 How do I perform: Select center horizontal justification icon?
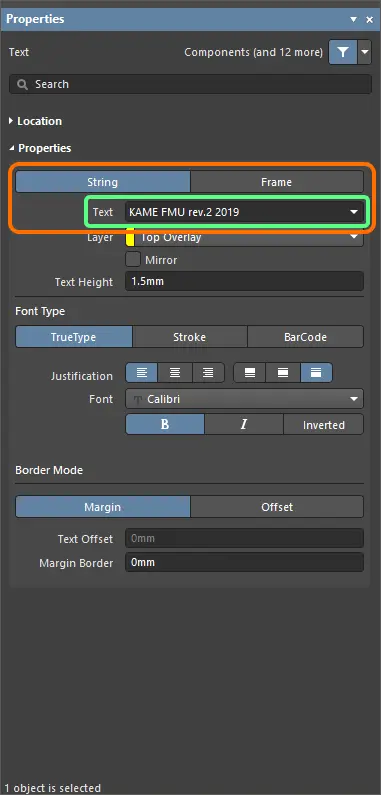pyautogui.click(x=175, y=373)
